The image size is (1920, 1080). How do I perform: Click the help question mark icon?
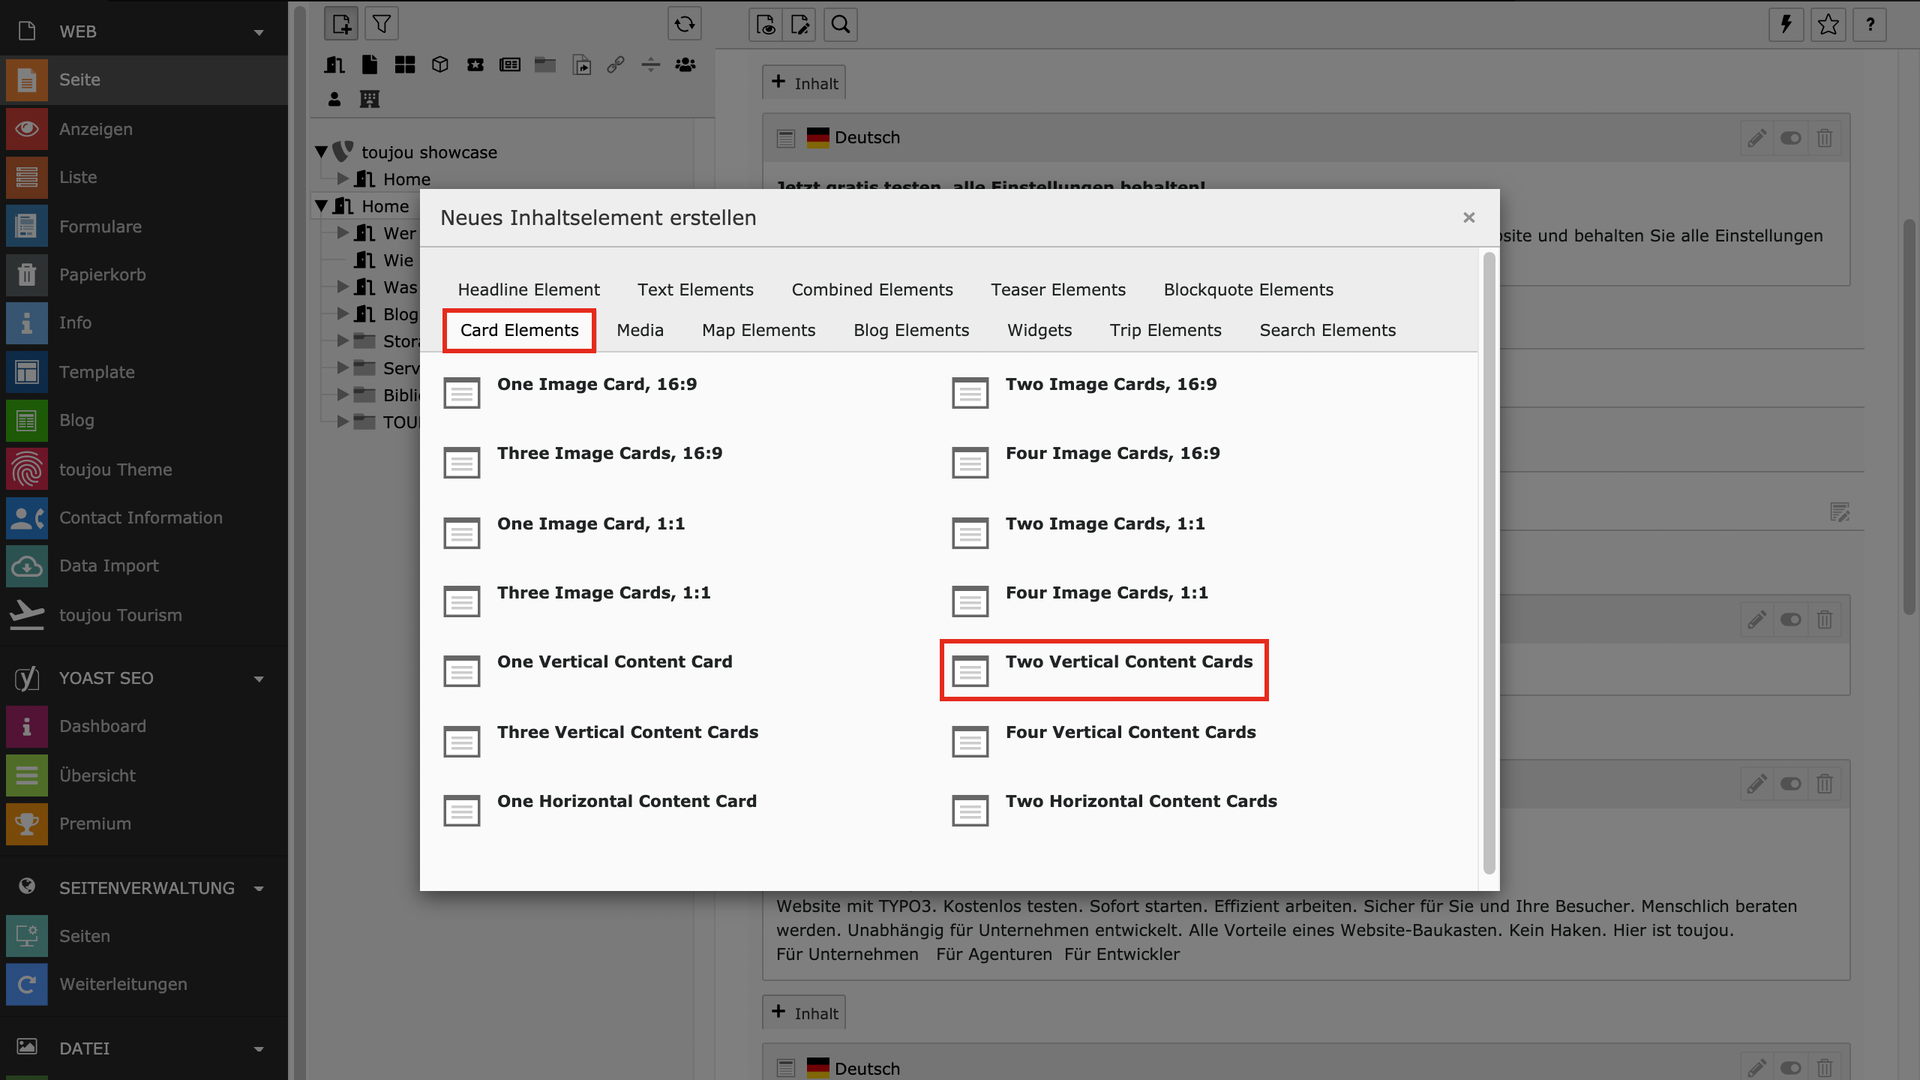coord(1870,25)
